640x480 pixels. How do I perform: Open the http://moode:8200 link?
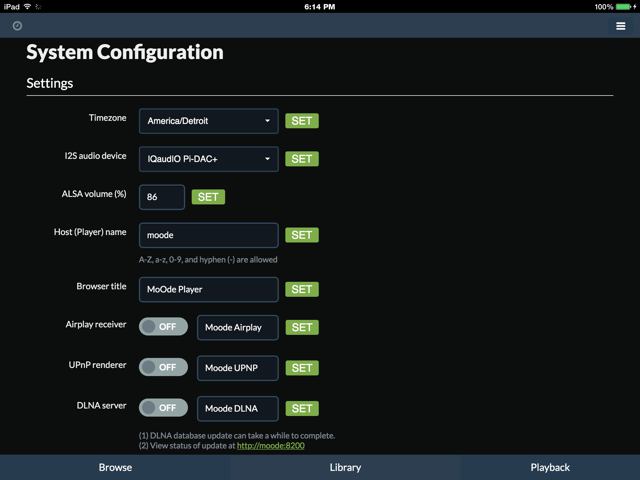[x=271, y=446]
